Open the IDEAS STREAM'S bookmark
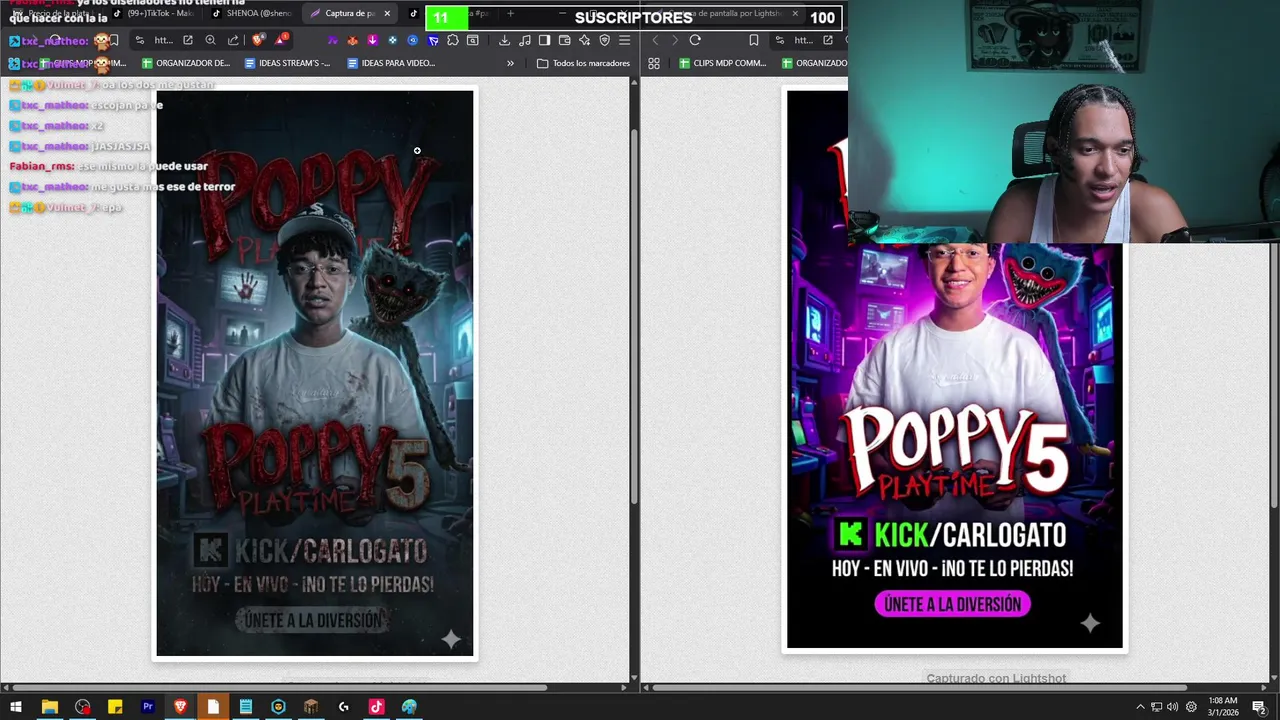 coord(287,63)
